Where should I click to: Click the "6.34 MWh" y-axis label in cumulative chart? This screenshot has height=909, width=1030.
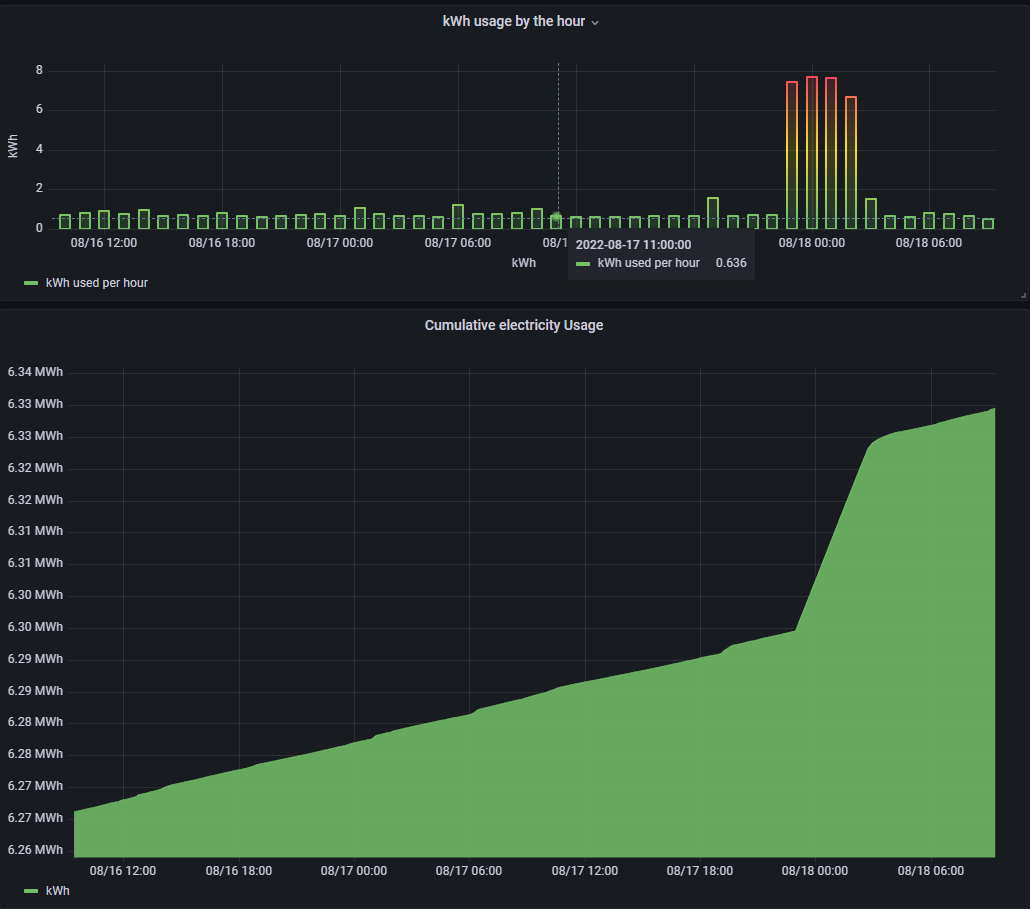[x=35, y=372]
